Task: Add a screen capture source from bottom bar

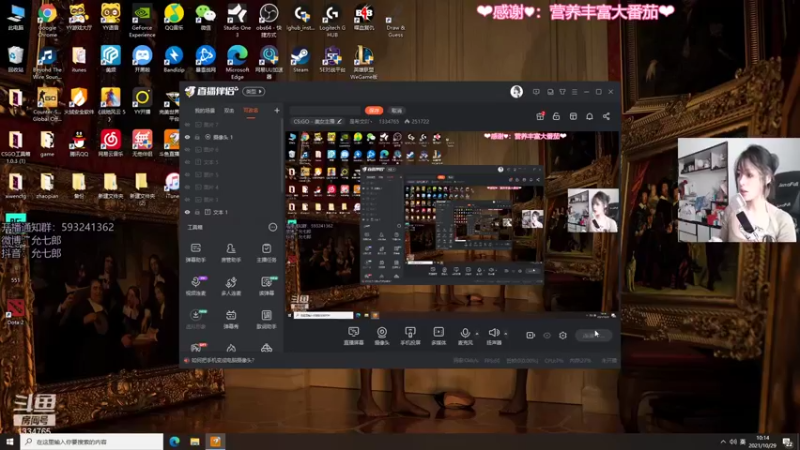Action: click(x=354, y=336)
